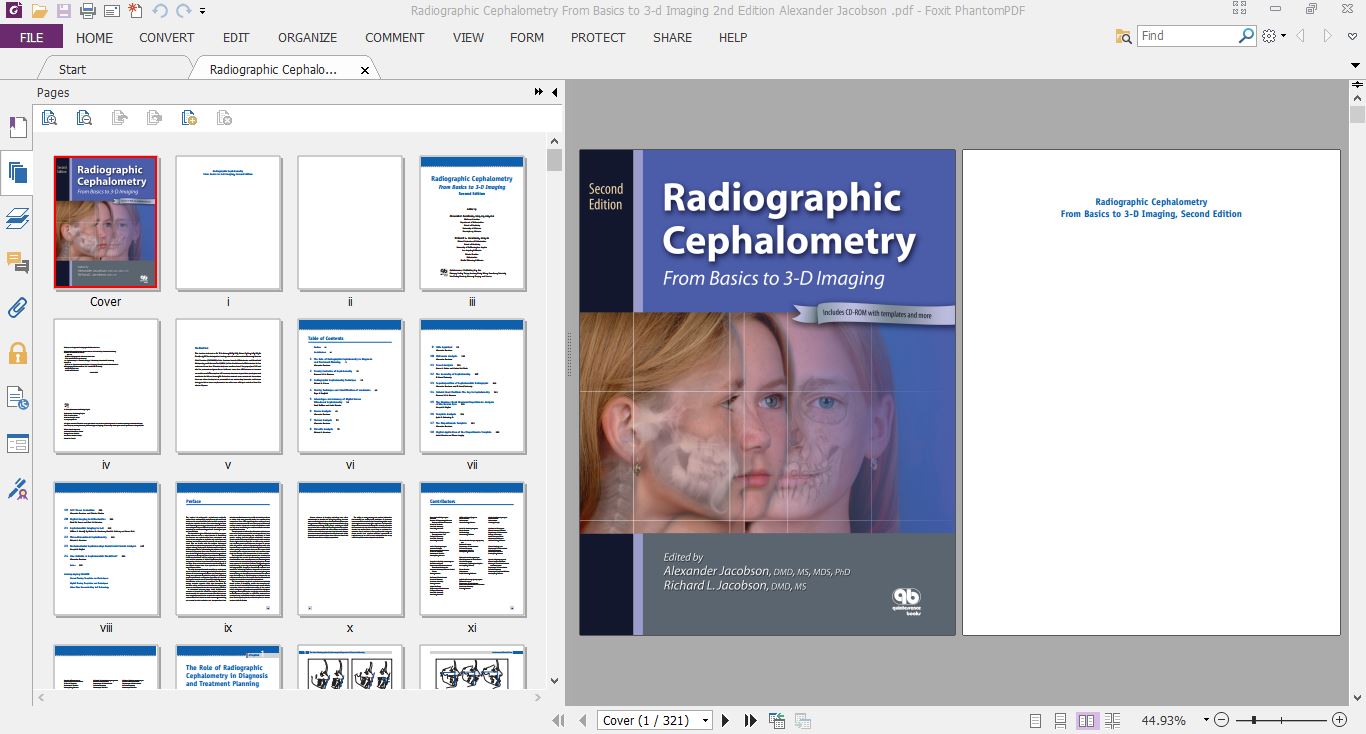Open the Digital Signatures panel icon
Image resolution: width=1366 pixels, height=734 pixels.
click(x=17, y=489)
